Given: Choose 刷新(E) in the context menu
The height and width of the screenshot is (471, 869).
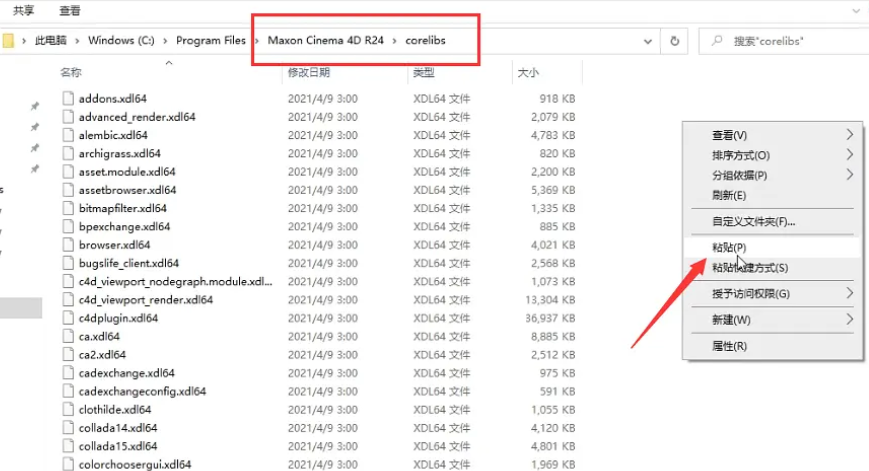Looking at the screenshot, I should coord(772,195).
